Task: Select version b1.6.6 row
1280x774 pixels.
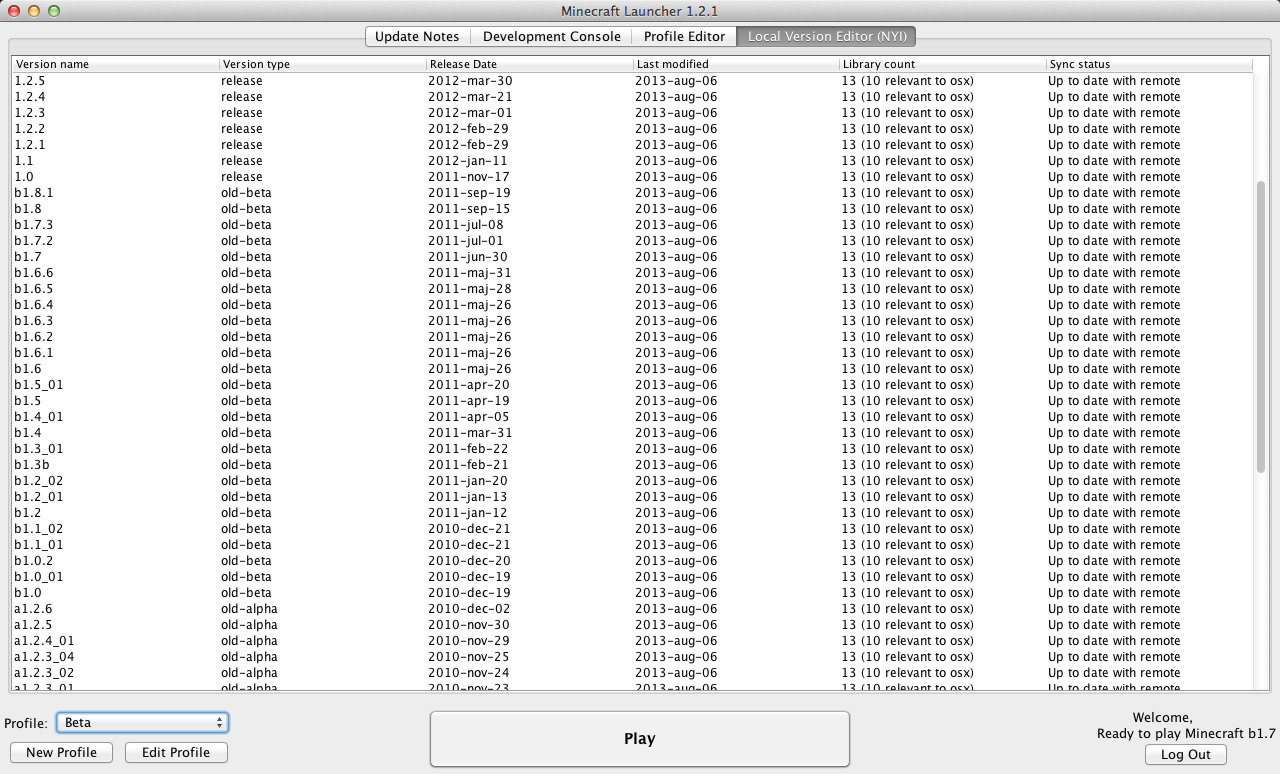Action: pyautogui.click(x=633, y=273)
